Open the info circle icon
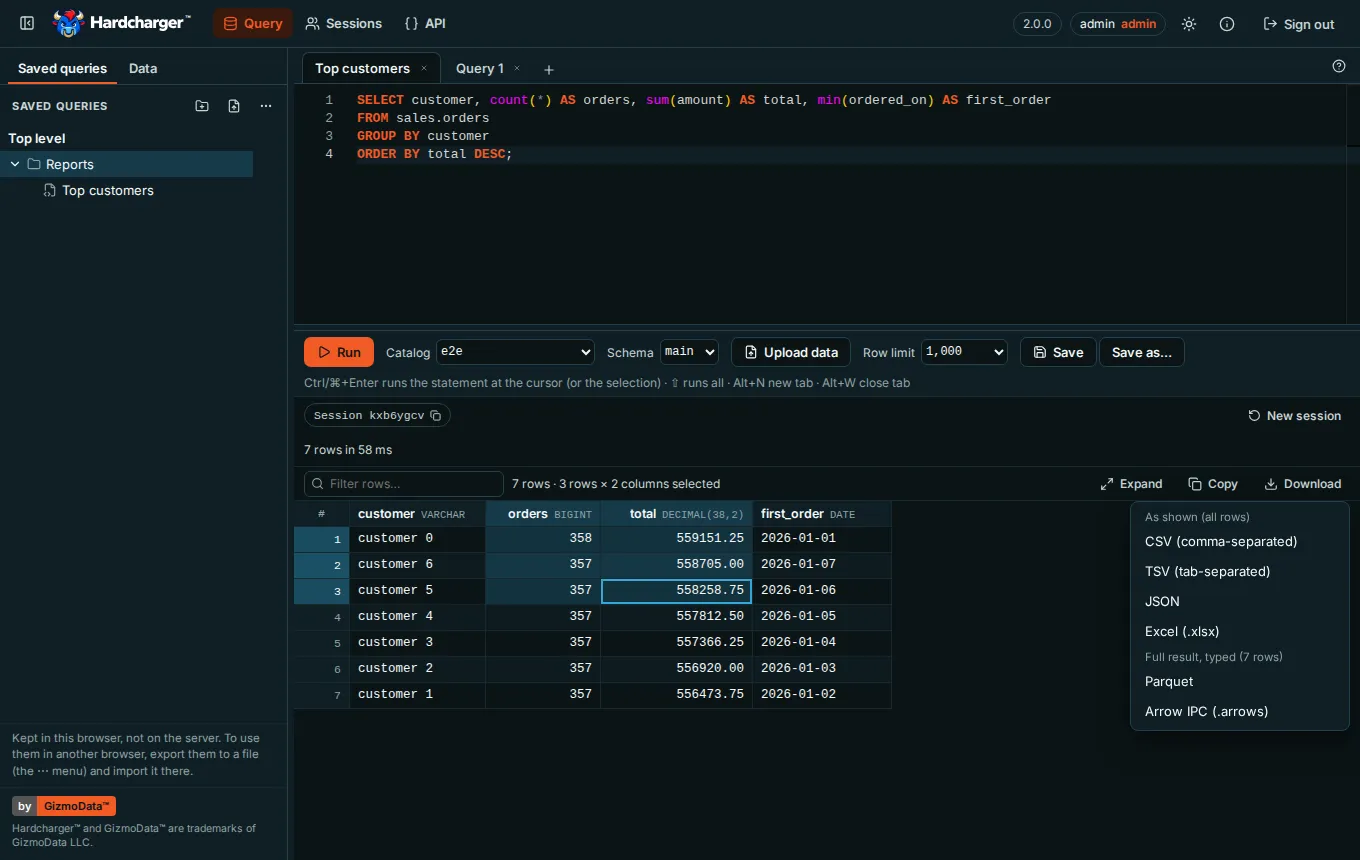1360x860 pixels. (x=1227, y=24)
